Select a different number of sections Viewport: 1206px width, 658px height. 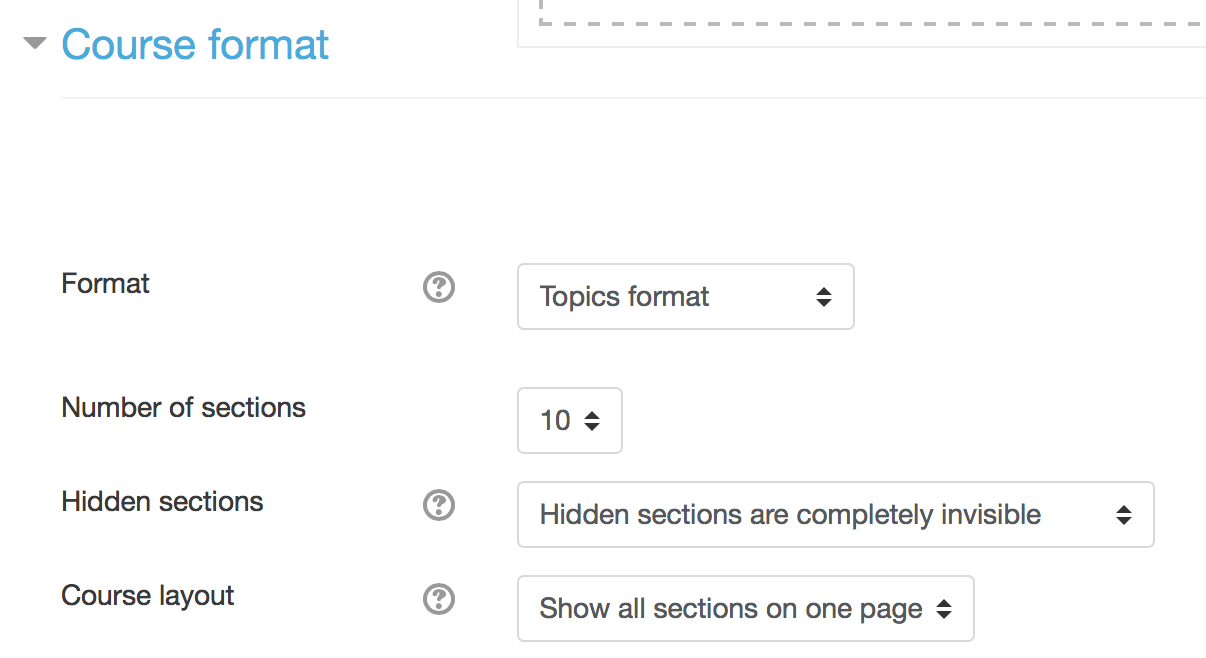pyautogui.click(x=569, y=420)
